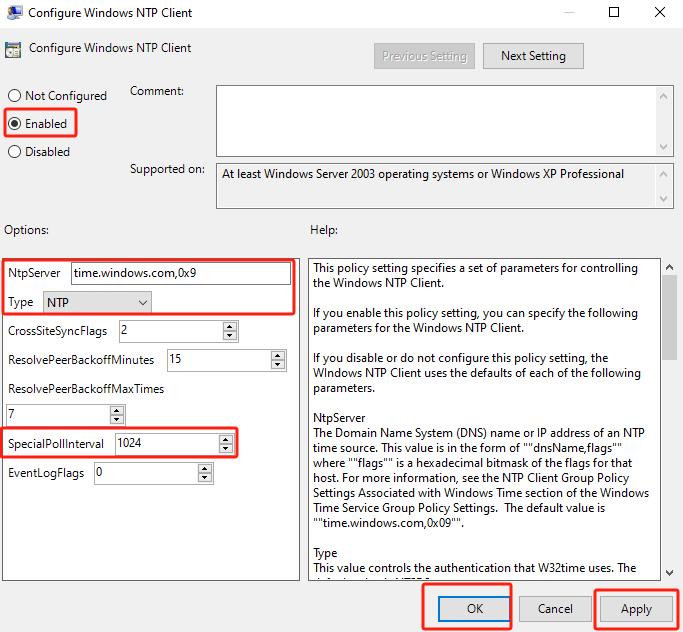The image size is (683, 632).
Task: Click the policy icon in title bar
Action: coord(14,13)
